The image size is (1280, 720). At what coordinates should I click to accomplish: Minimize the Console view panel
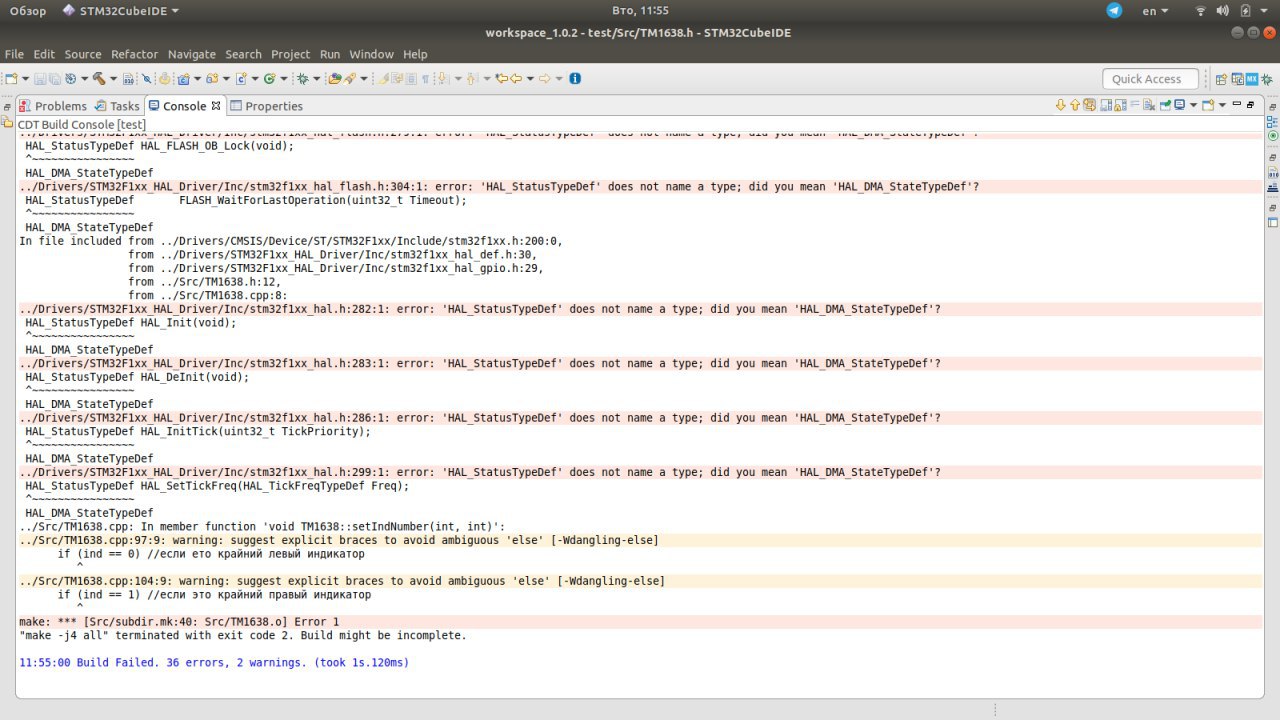pyautogui.click(x=1237, y=103)
